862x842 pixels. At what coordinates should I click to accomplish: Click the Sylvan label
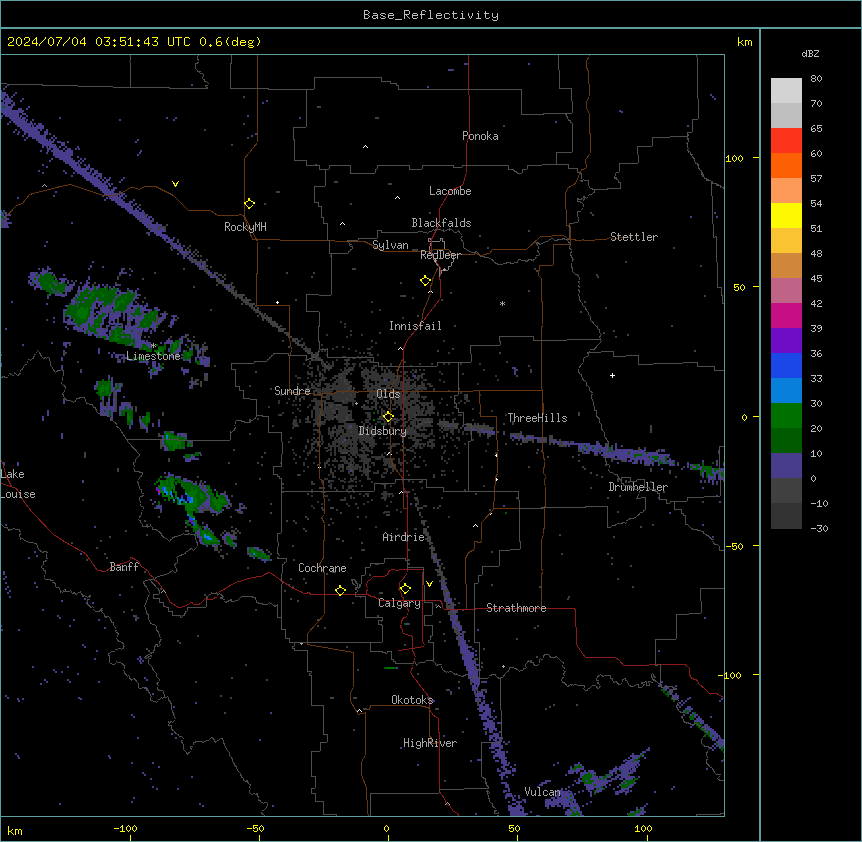coord(390,245)
